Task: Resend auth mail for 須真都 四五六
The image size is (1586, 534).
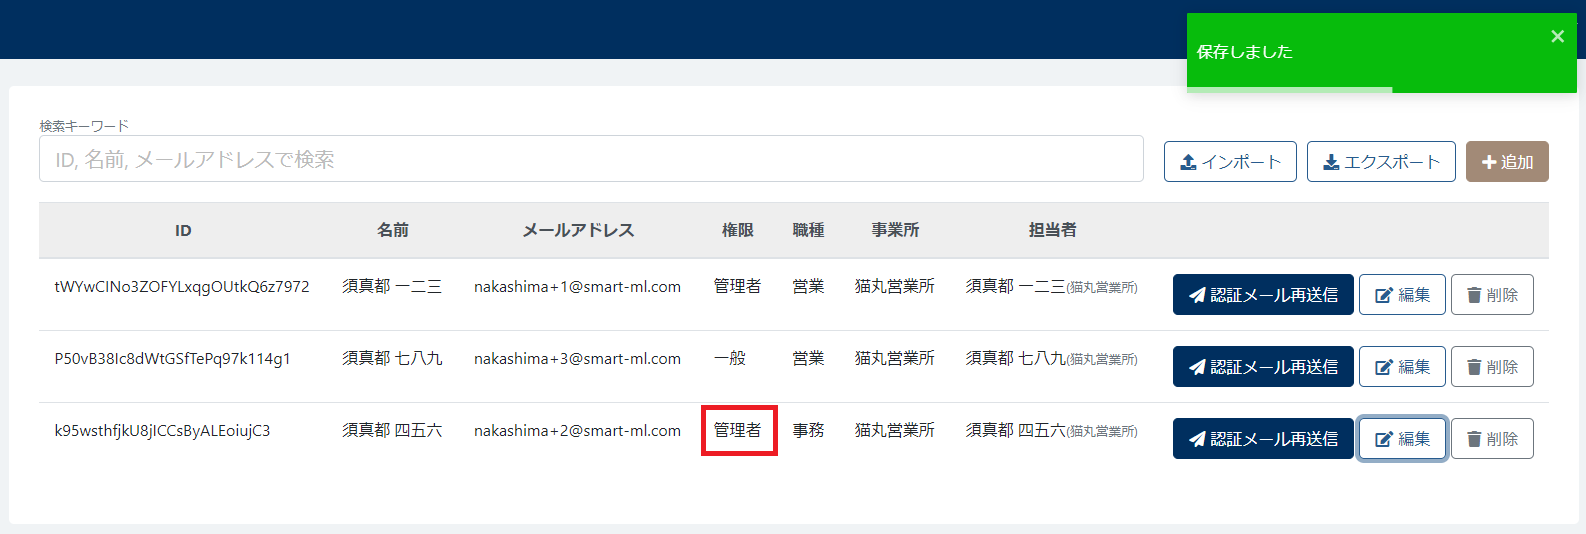Action: 1262,439
